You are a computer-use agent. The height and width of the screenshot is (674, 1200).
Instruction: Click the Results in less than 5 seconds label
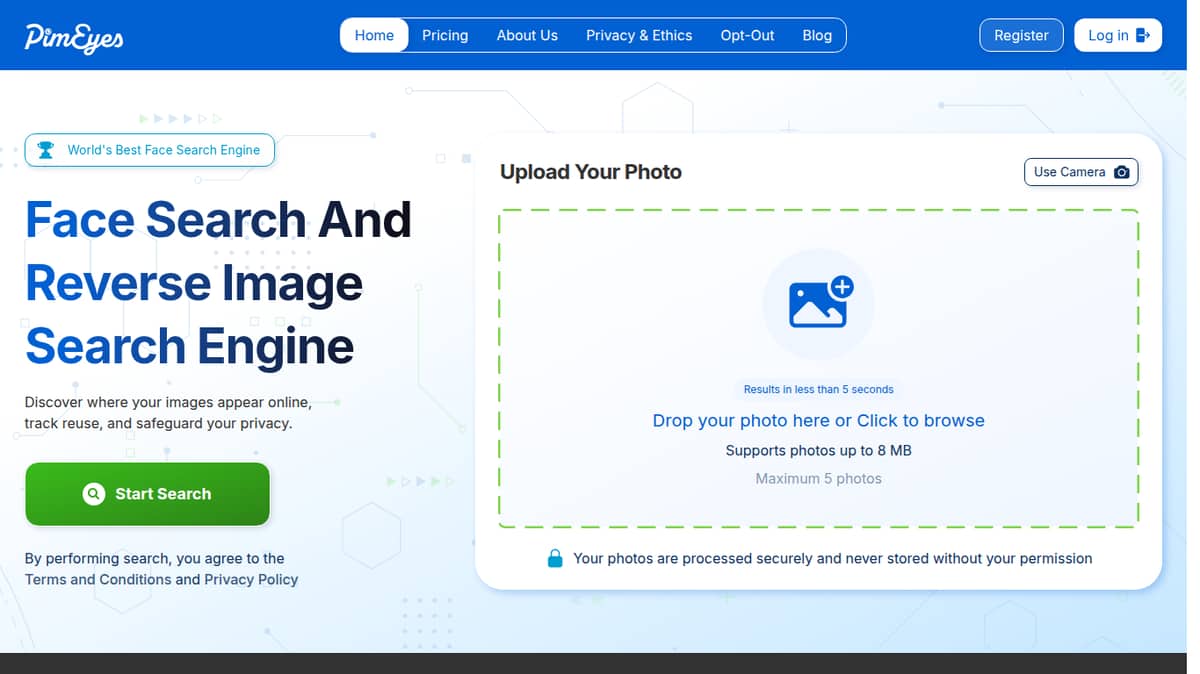pos(819,389)
